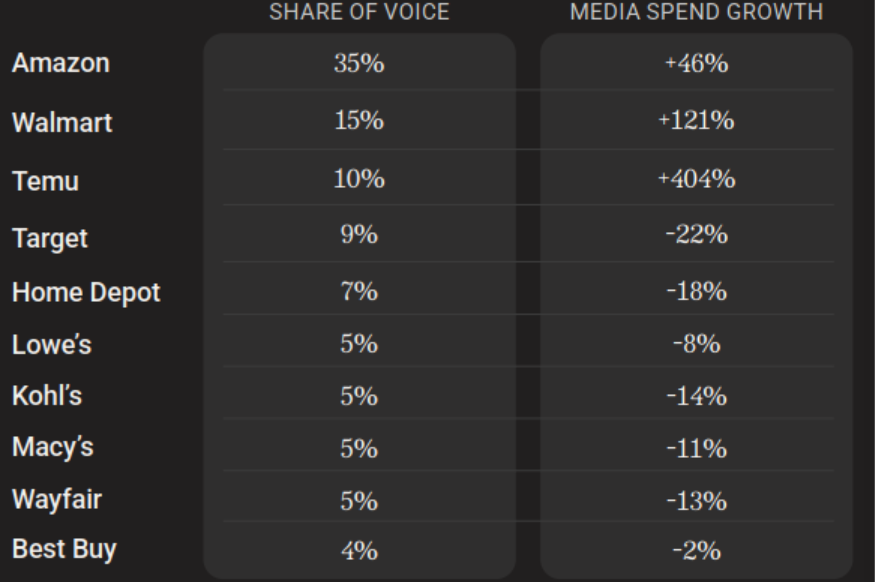The height and width of the screenshot is (582, 876).
Task: Select the Wayfair row label
Action: (57, 498)
